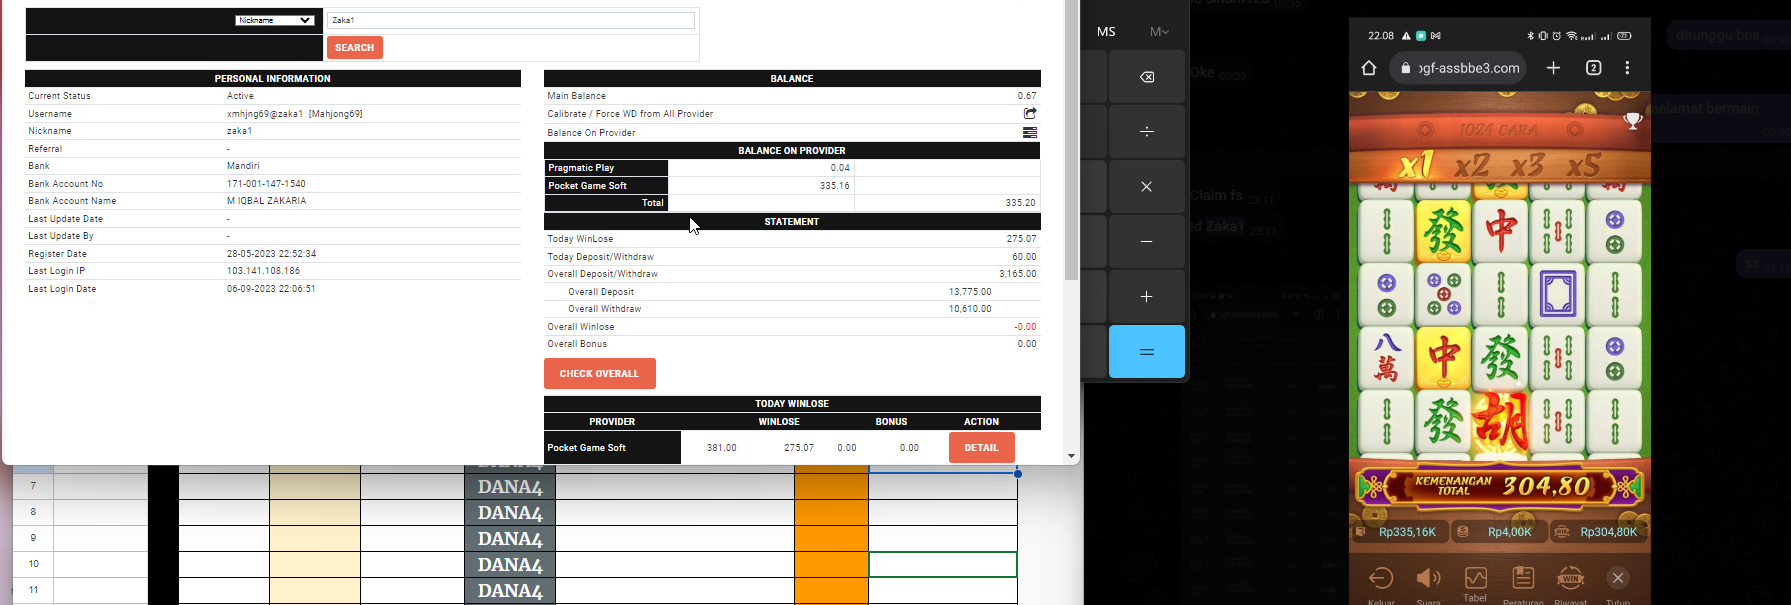Click the DANA4 cell in row 11
The width and height of the screenshot is (1791, 605).
point(510,591)
